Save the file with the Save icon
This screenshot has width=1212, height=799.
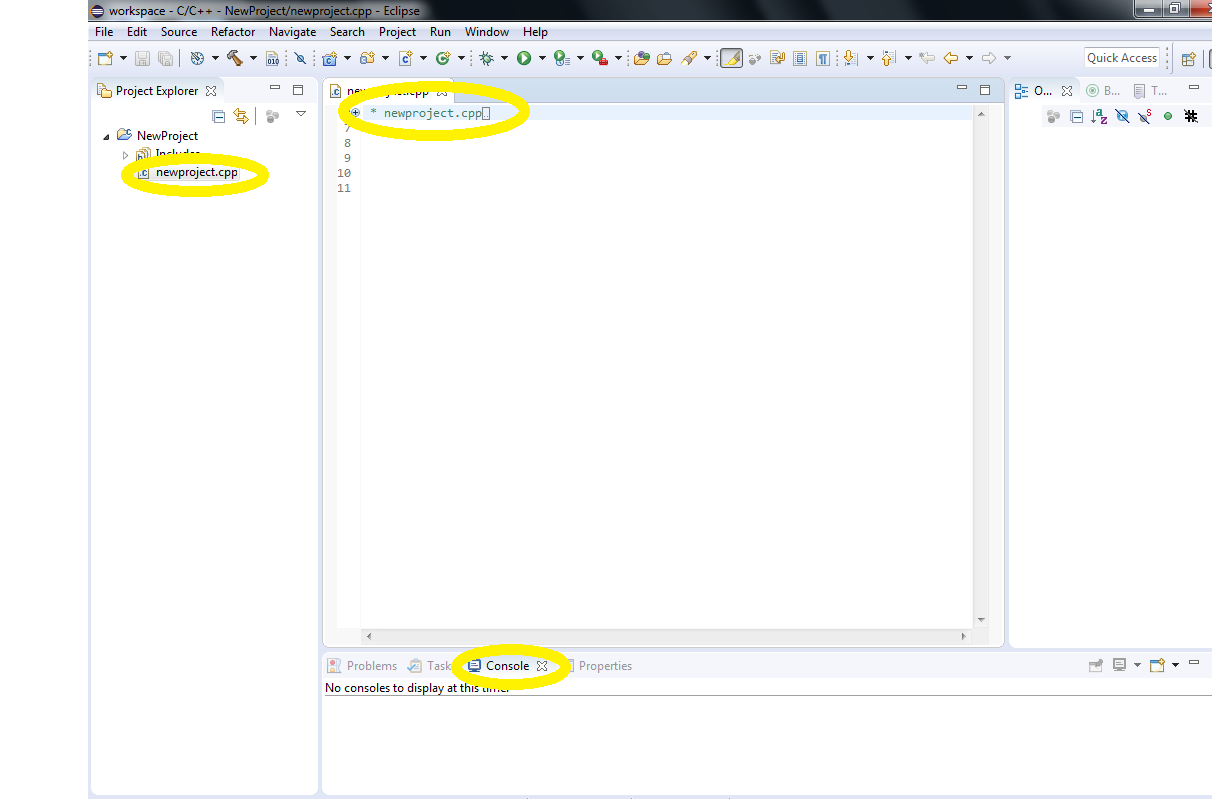(140, 57)
